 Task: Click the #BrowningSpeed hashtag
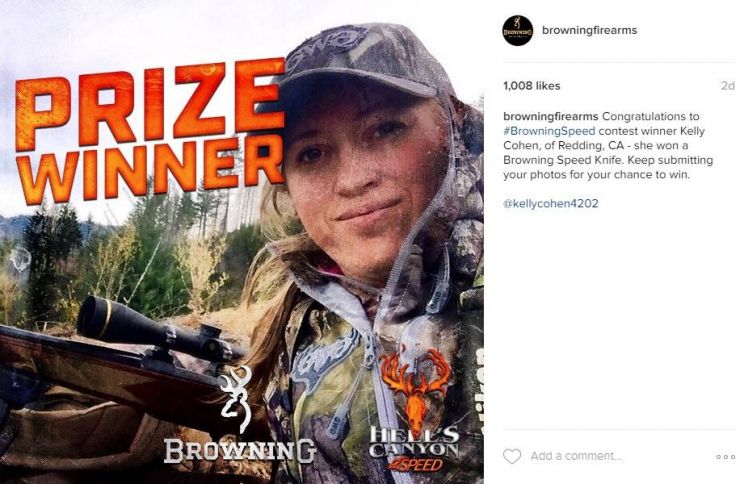tap(549, 131)
